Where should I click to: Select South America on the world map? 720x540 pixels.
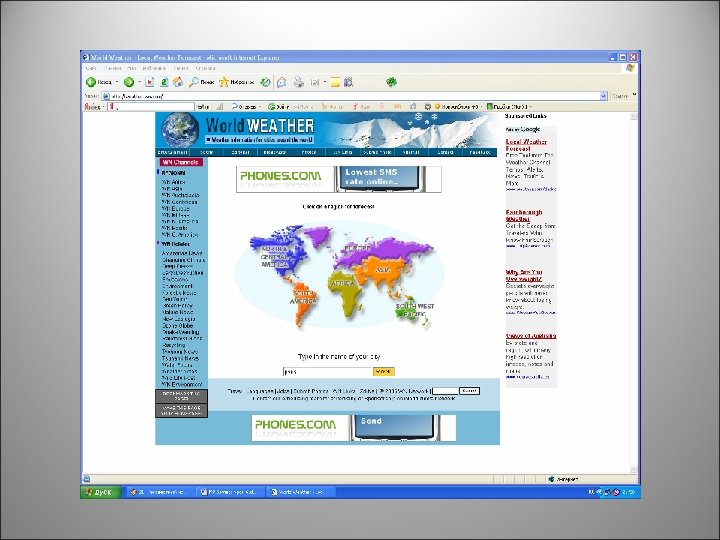304,298
